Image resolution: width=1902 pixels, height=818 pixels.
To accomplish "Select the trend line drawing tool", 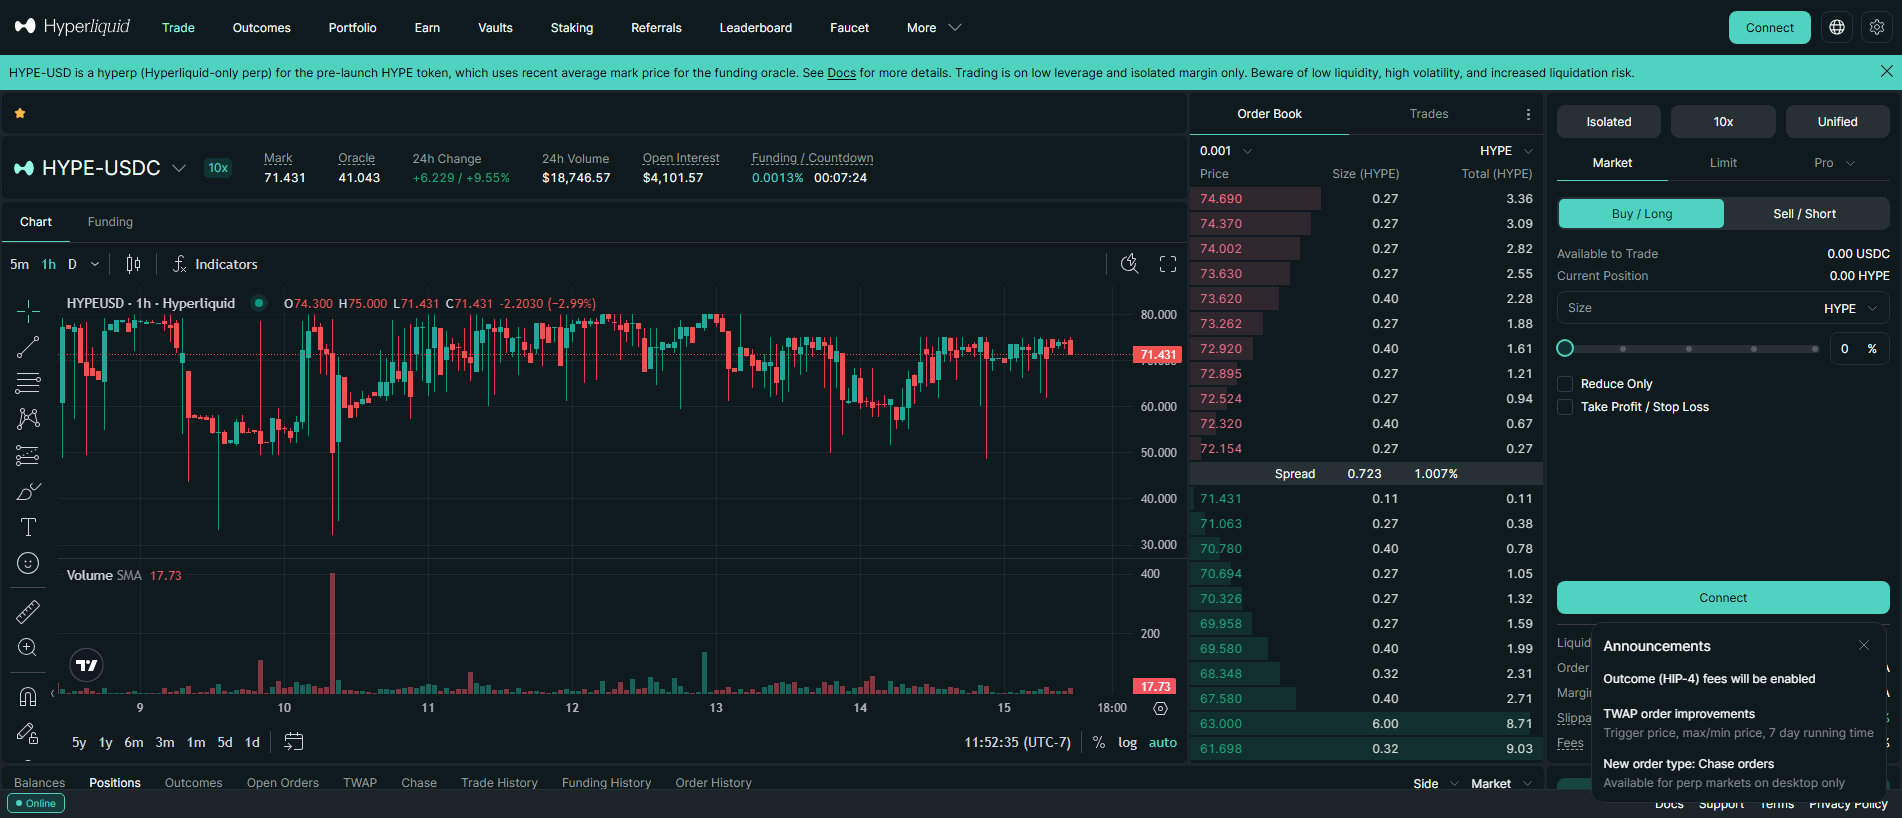I will [x=28, y=347].
